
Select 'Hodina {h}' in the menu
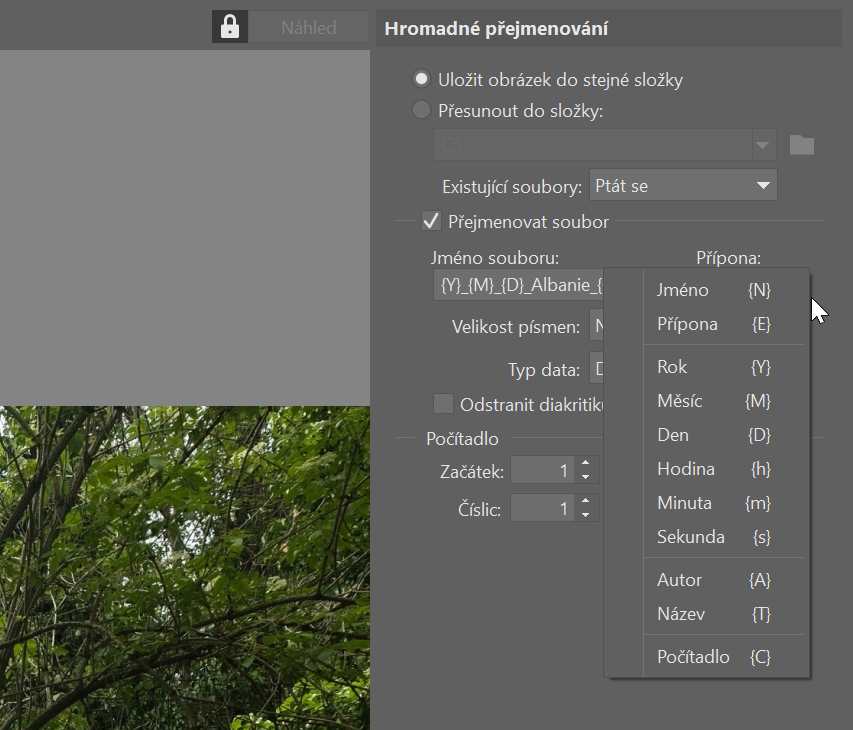[x=712, y=469]
